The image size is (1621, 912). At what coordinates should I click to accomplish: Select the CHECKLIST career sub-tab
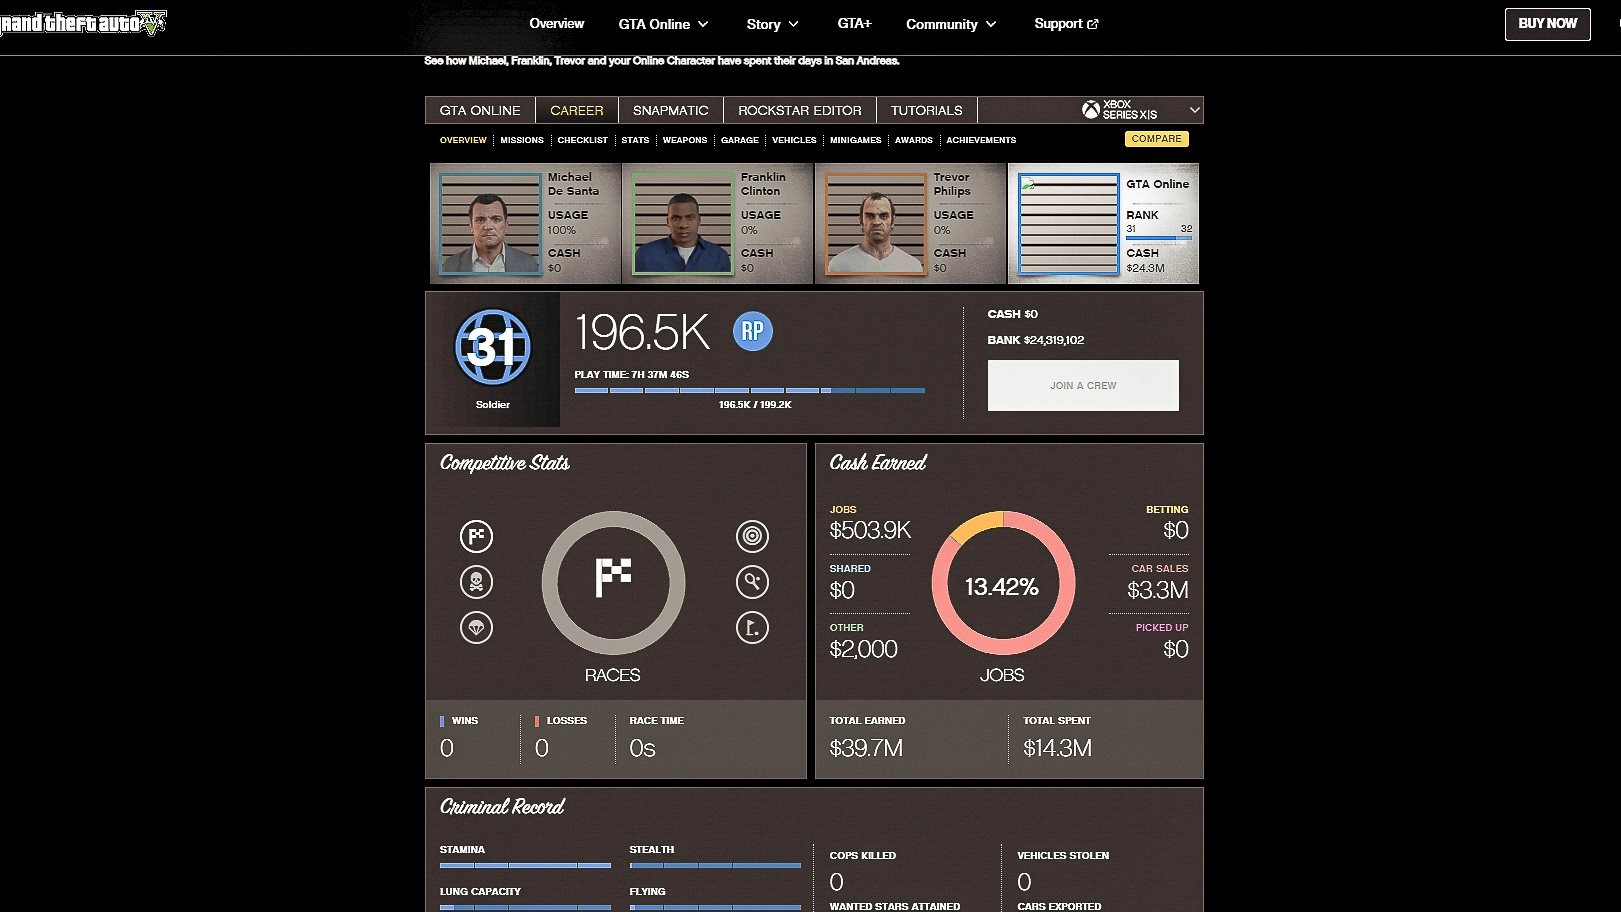(583, 140)
